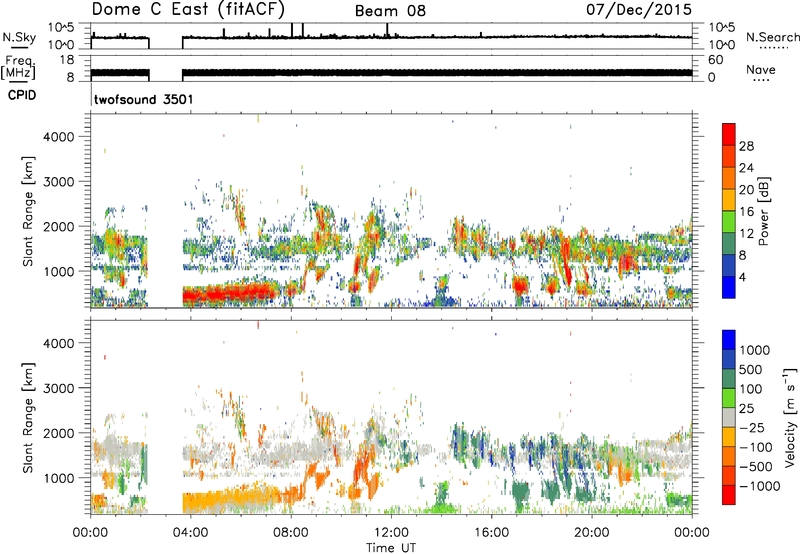Click the 'N.Sky' legend label
Screen dimensions: 800x554
[x=19, y=37]
